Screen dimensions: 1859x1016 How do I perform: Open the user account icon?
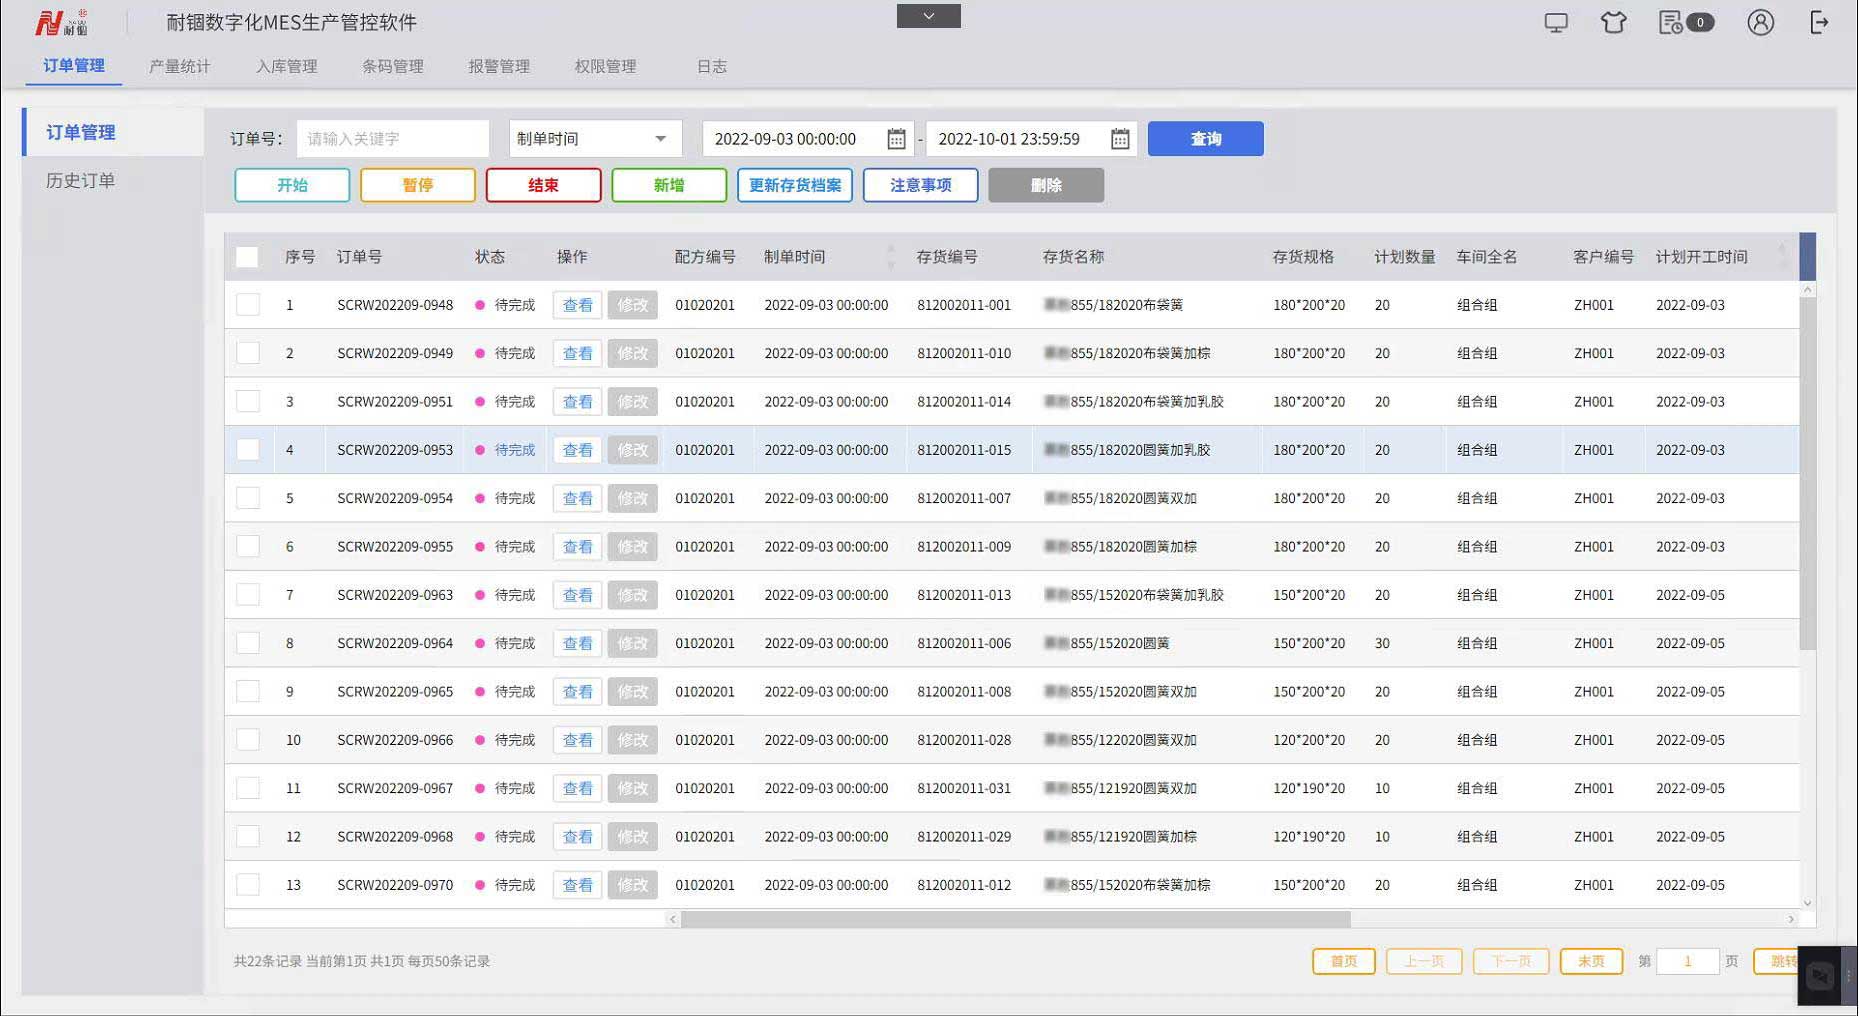pyautogui.click(x=1761, y=22)
